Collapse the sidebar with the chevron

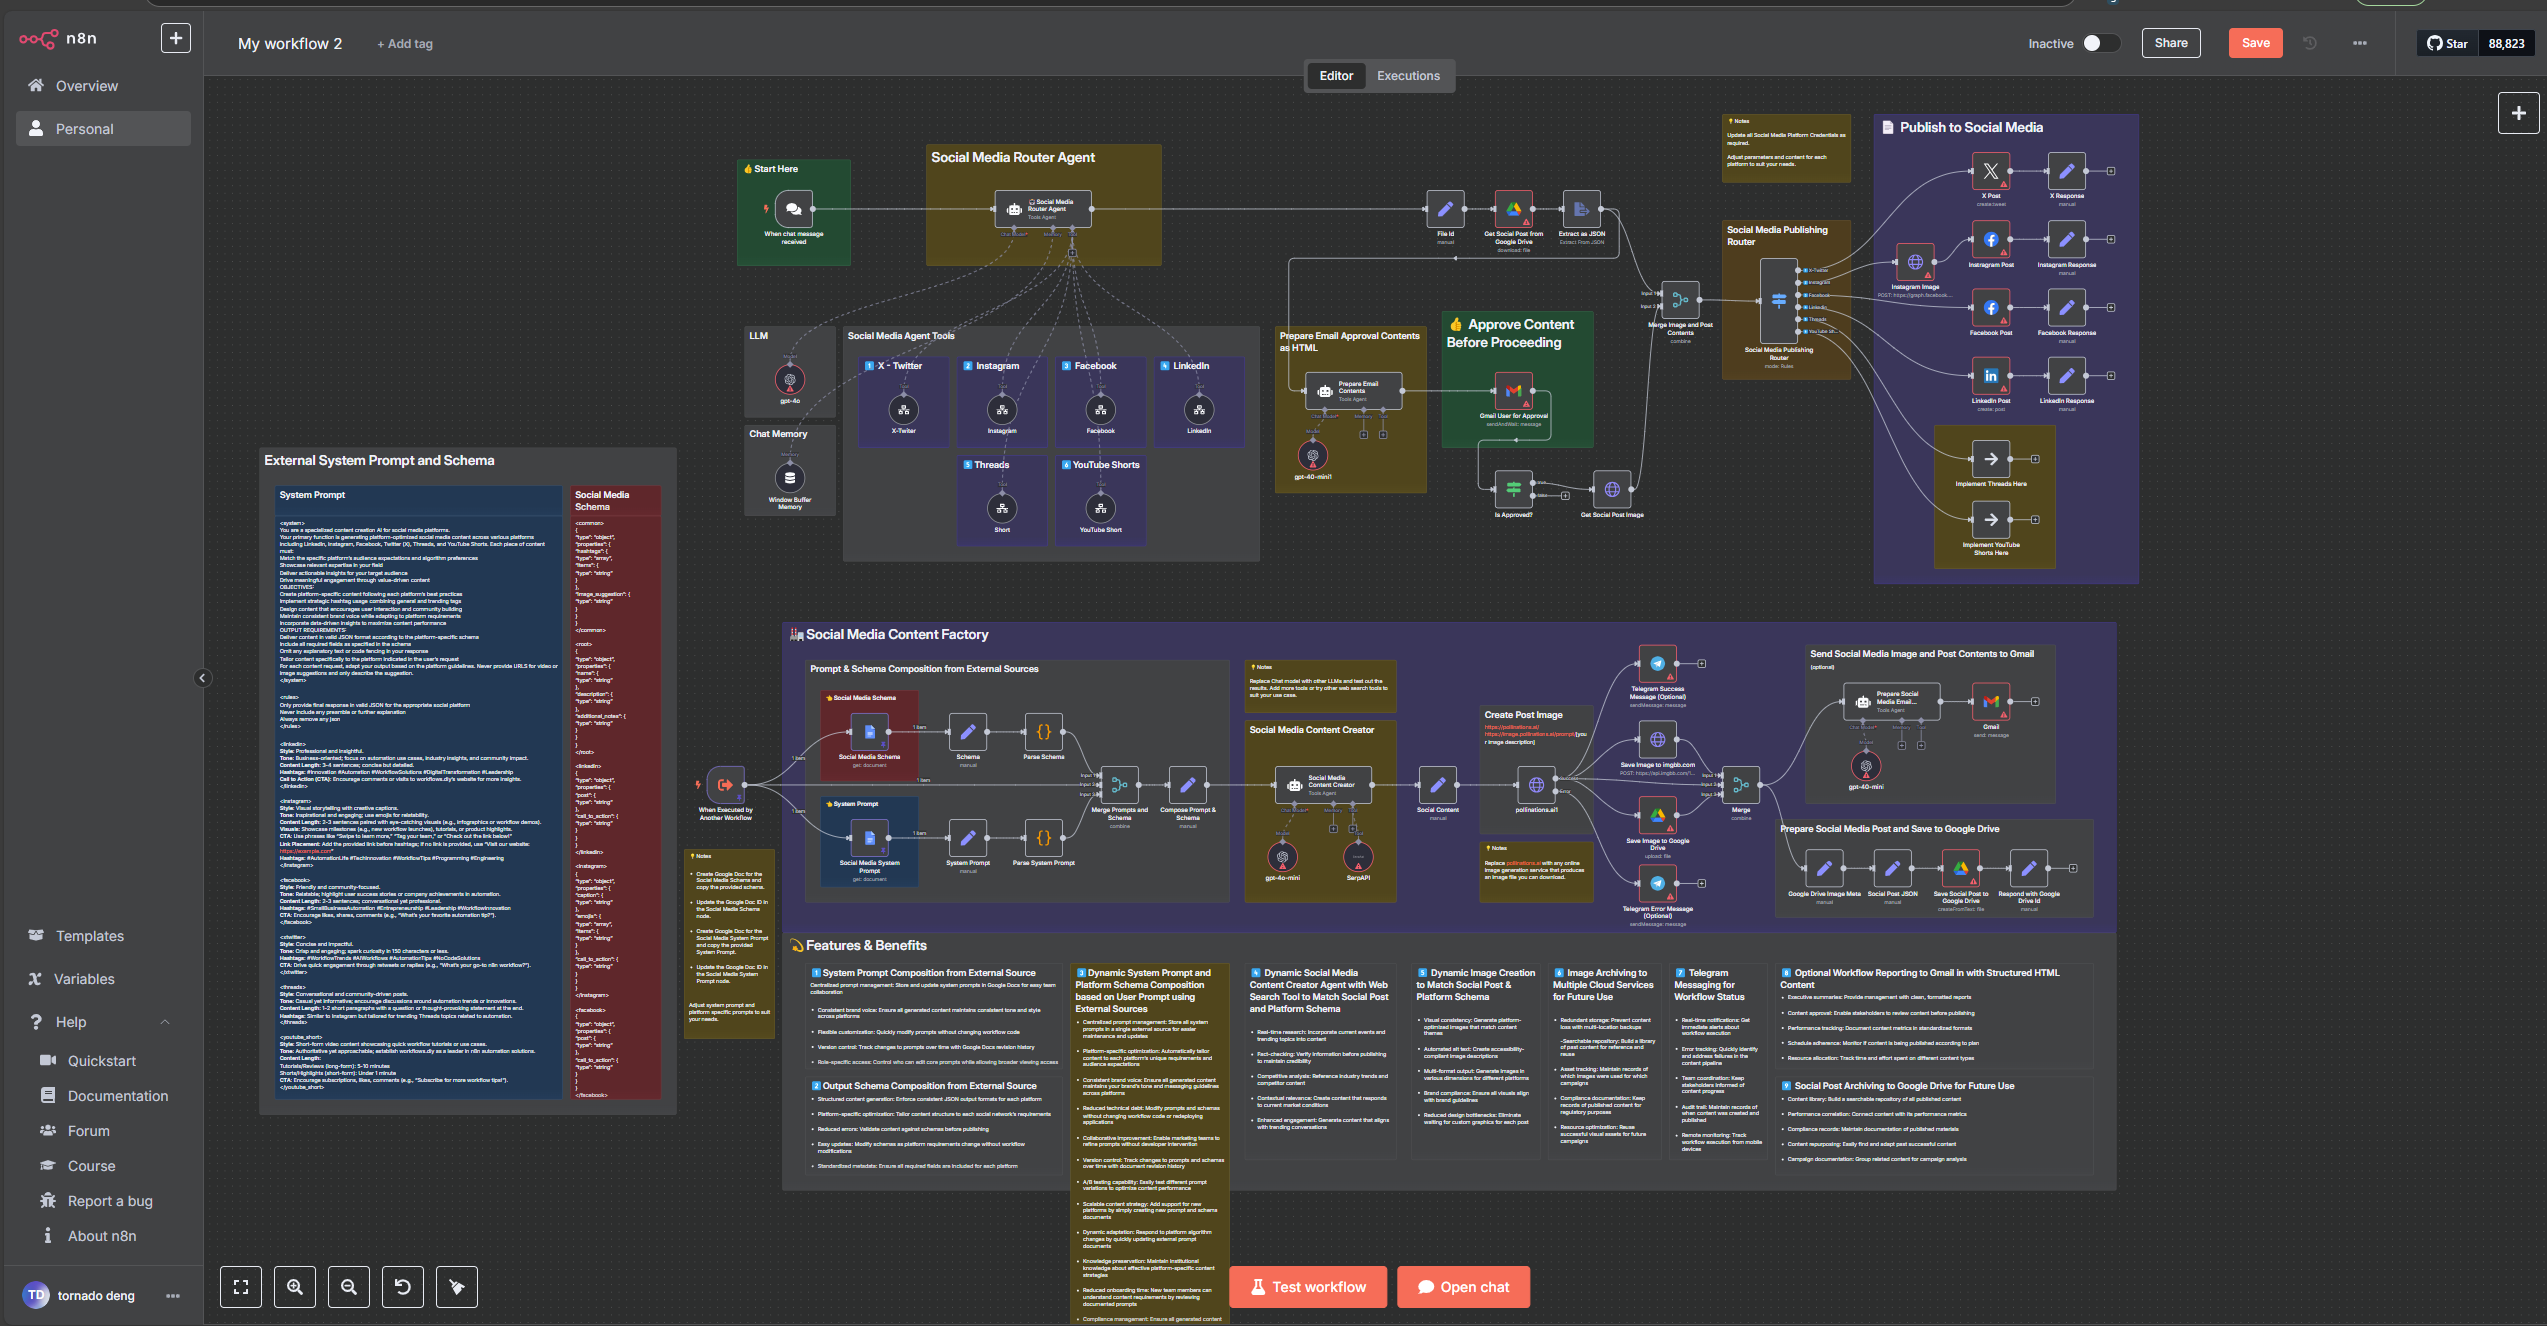[202, 678]
